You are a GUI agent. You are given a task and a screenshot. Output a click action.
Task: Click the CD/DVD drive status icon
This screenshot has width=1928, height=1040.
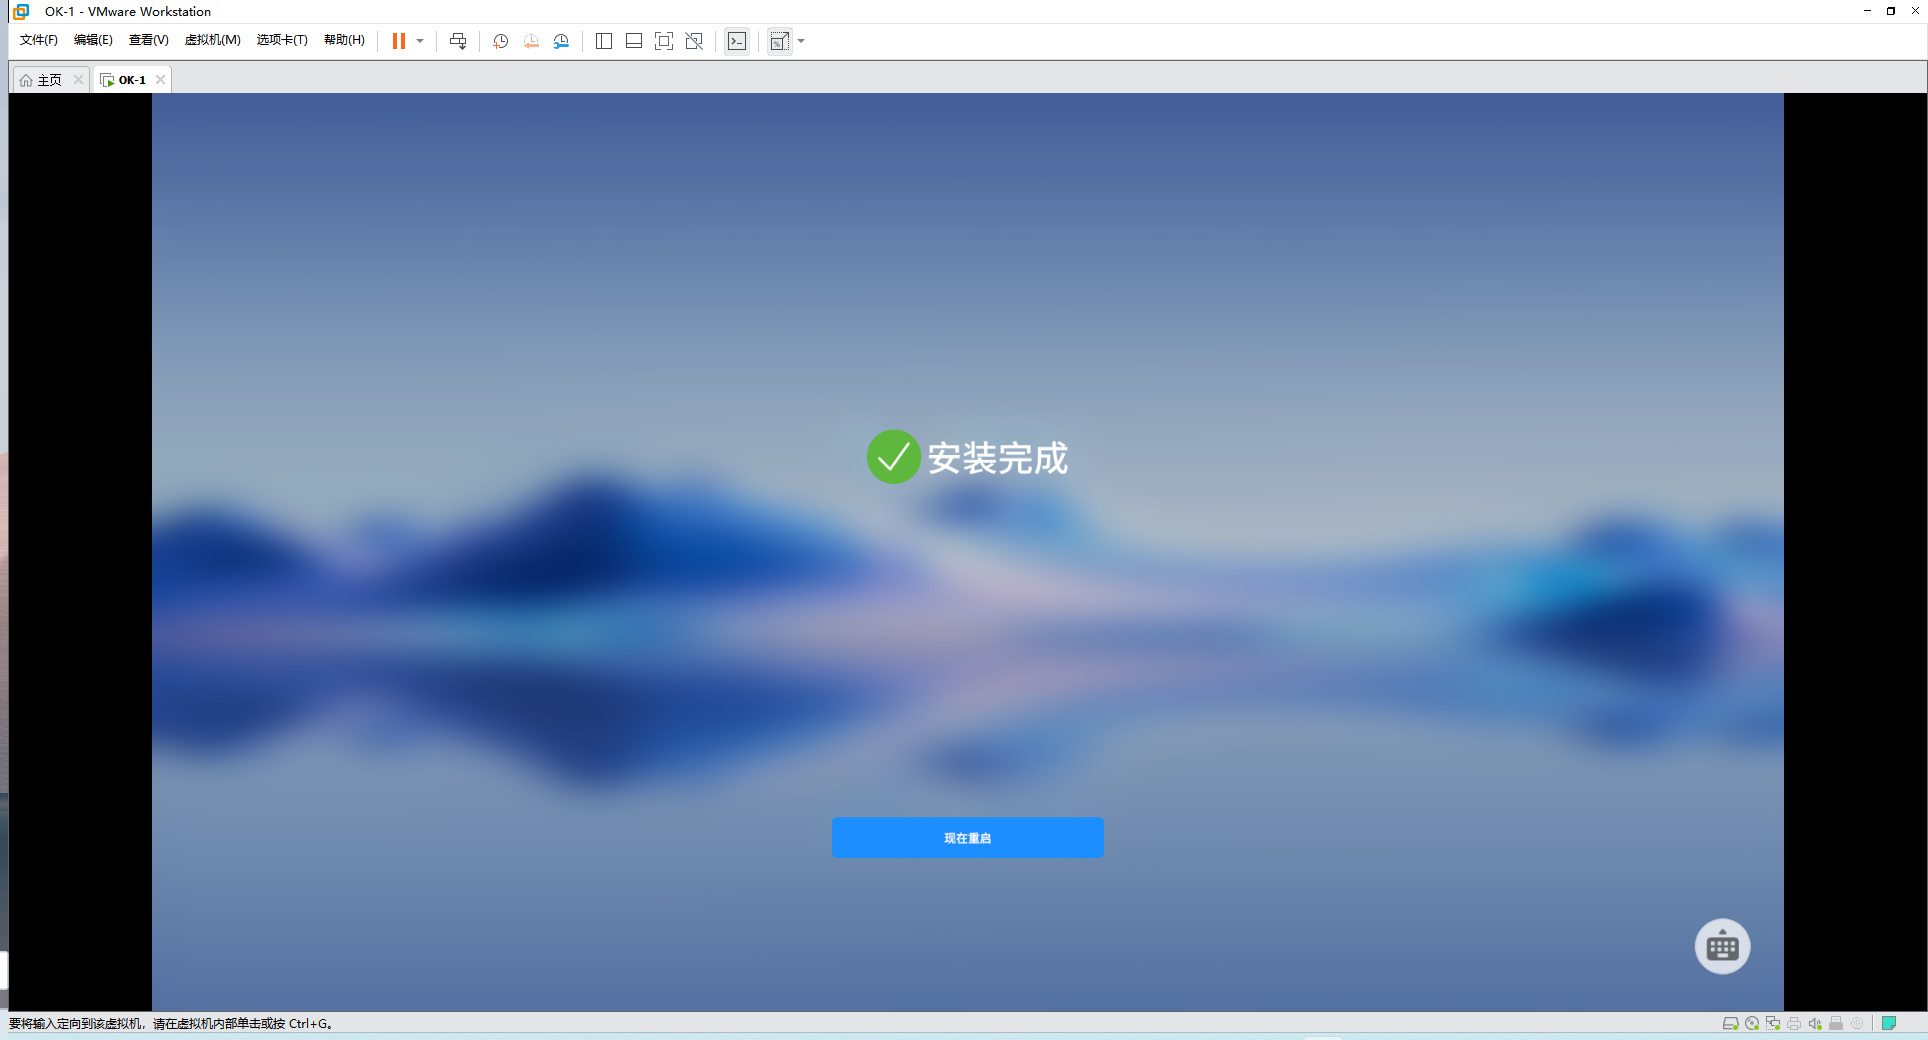[x=1752, y=1023]
